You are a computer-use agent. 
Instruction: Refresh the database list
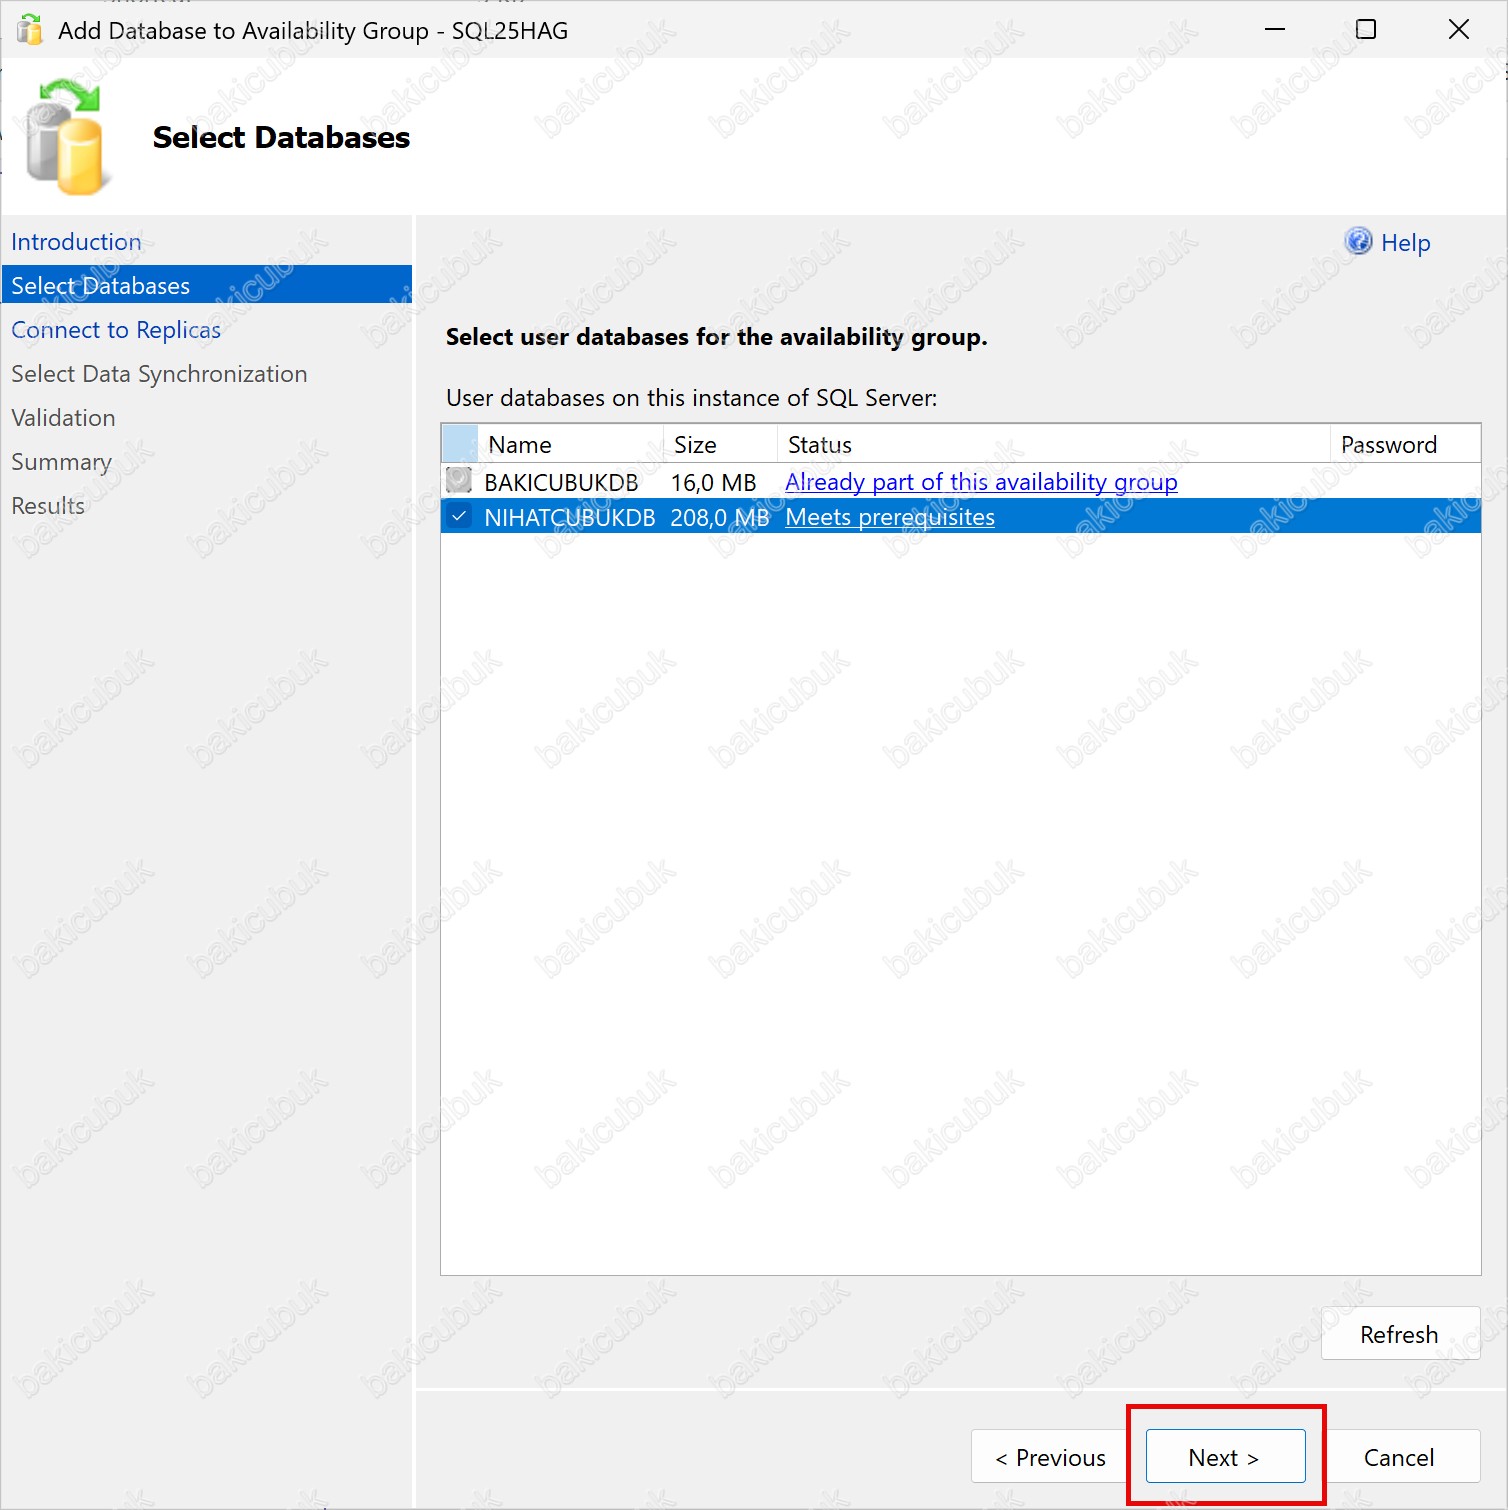click(1398, 1334)
